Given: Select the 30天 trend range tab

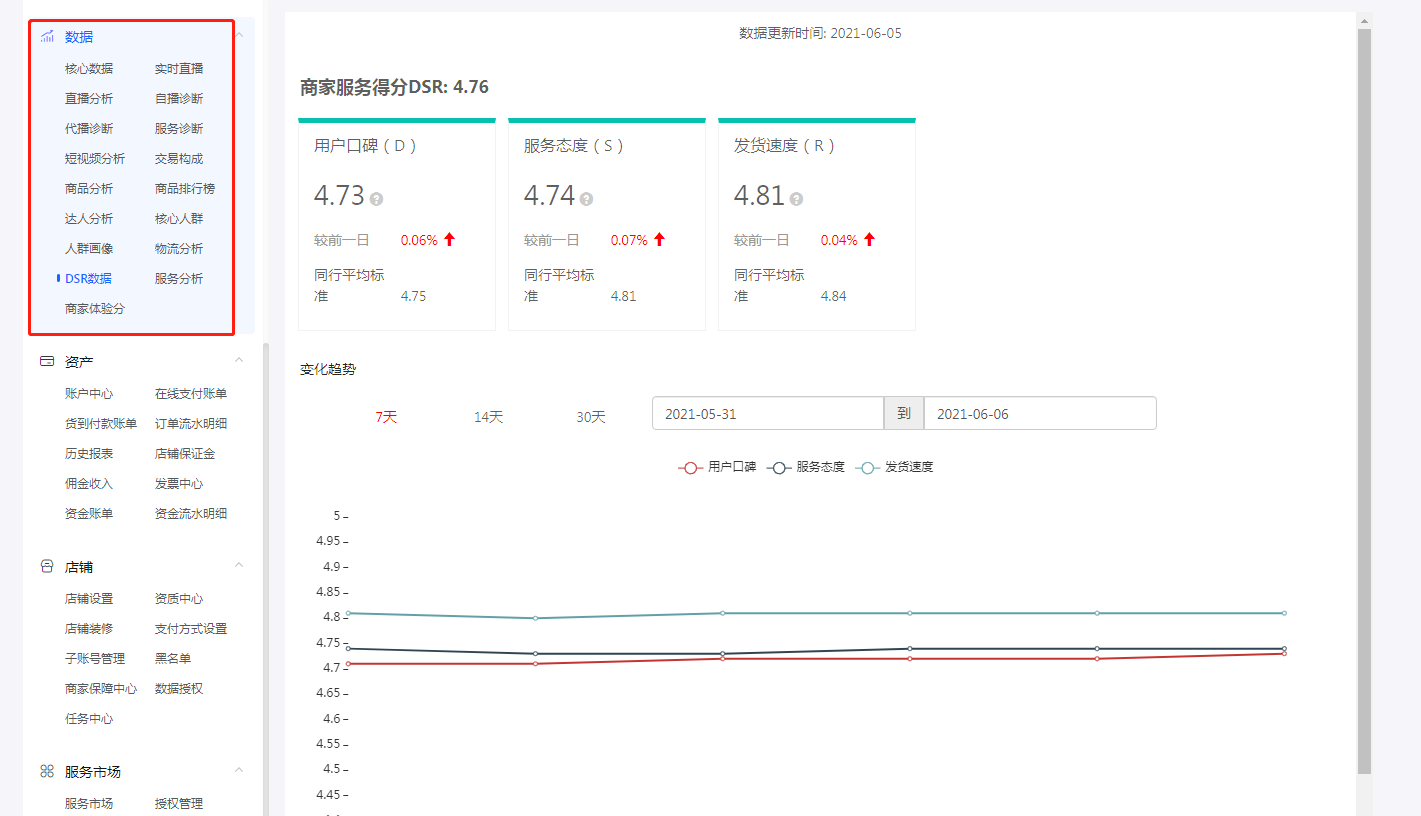Looking at the screenshot, I should (590, 417).
